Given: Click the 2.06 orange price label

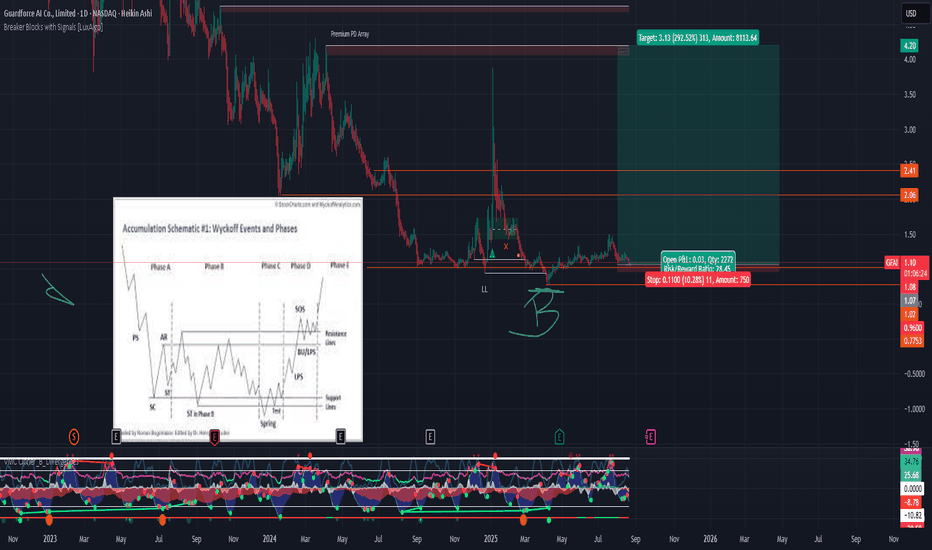Looking at the screenshot, I should [909, 195].
